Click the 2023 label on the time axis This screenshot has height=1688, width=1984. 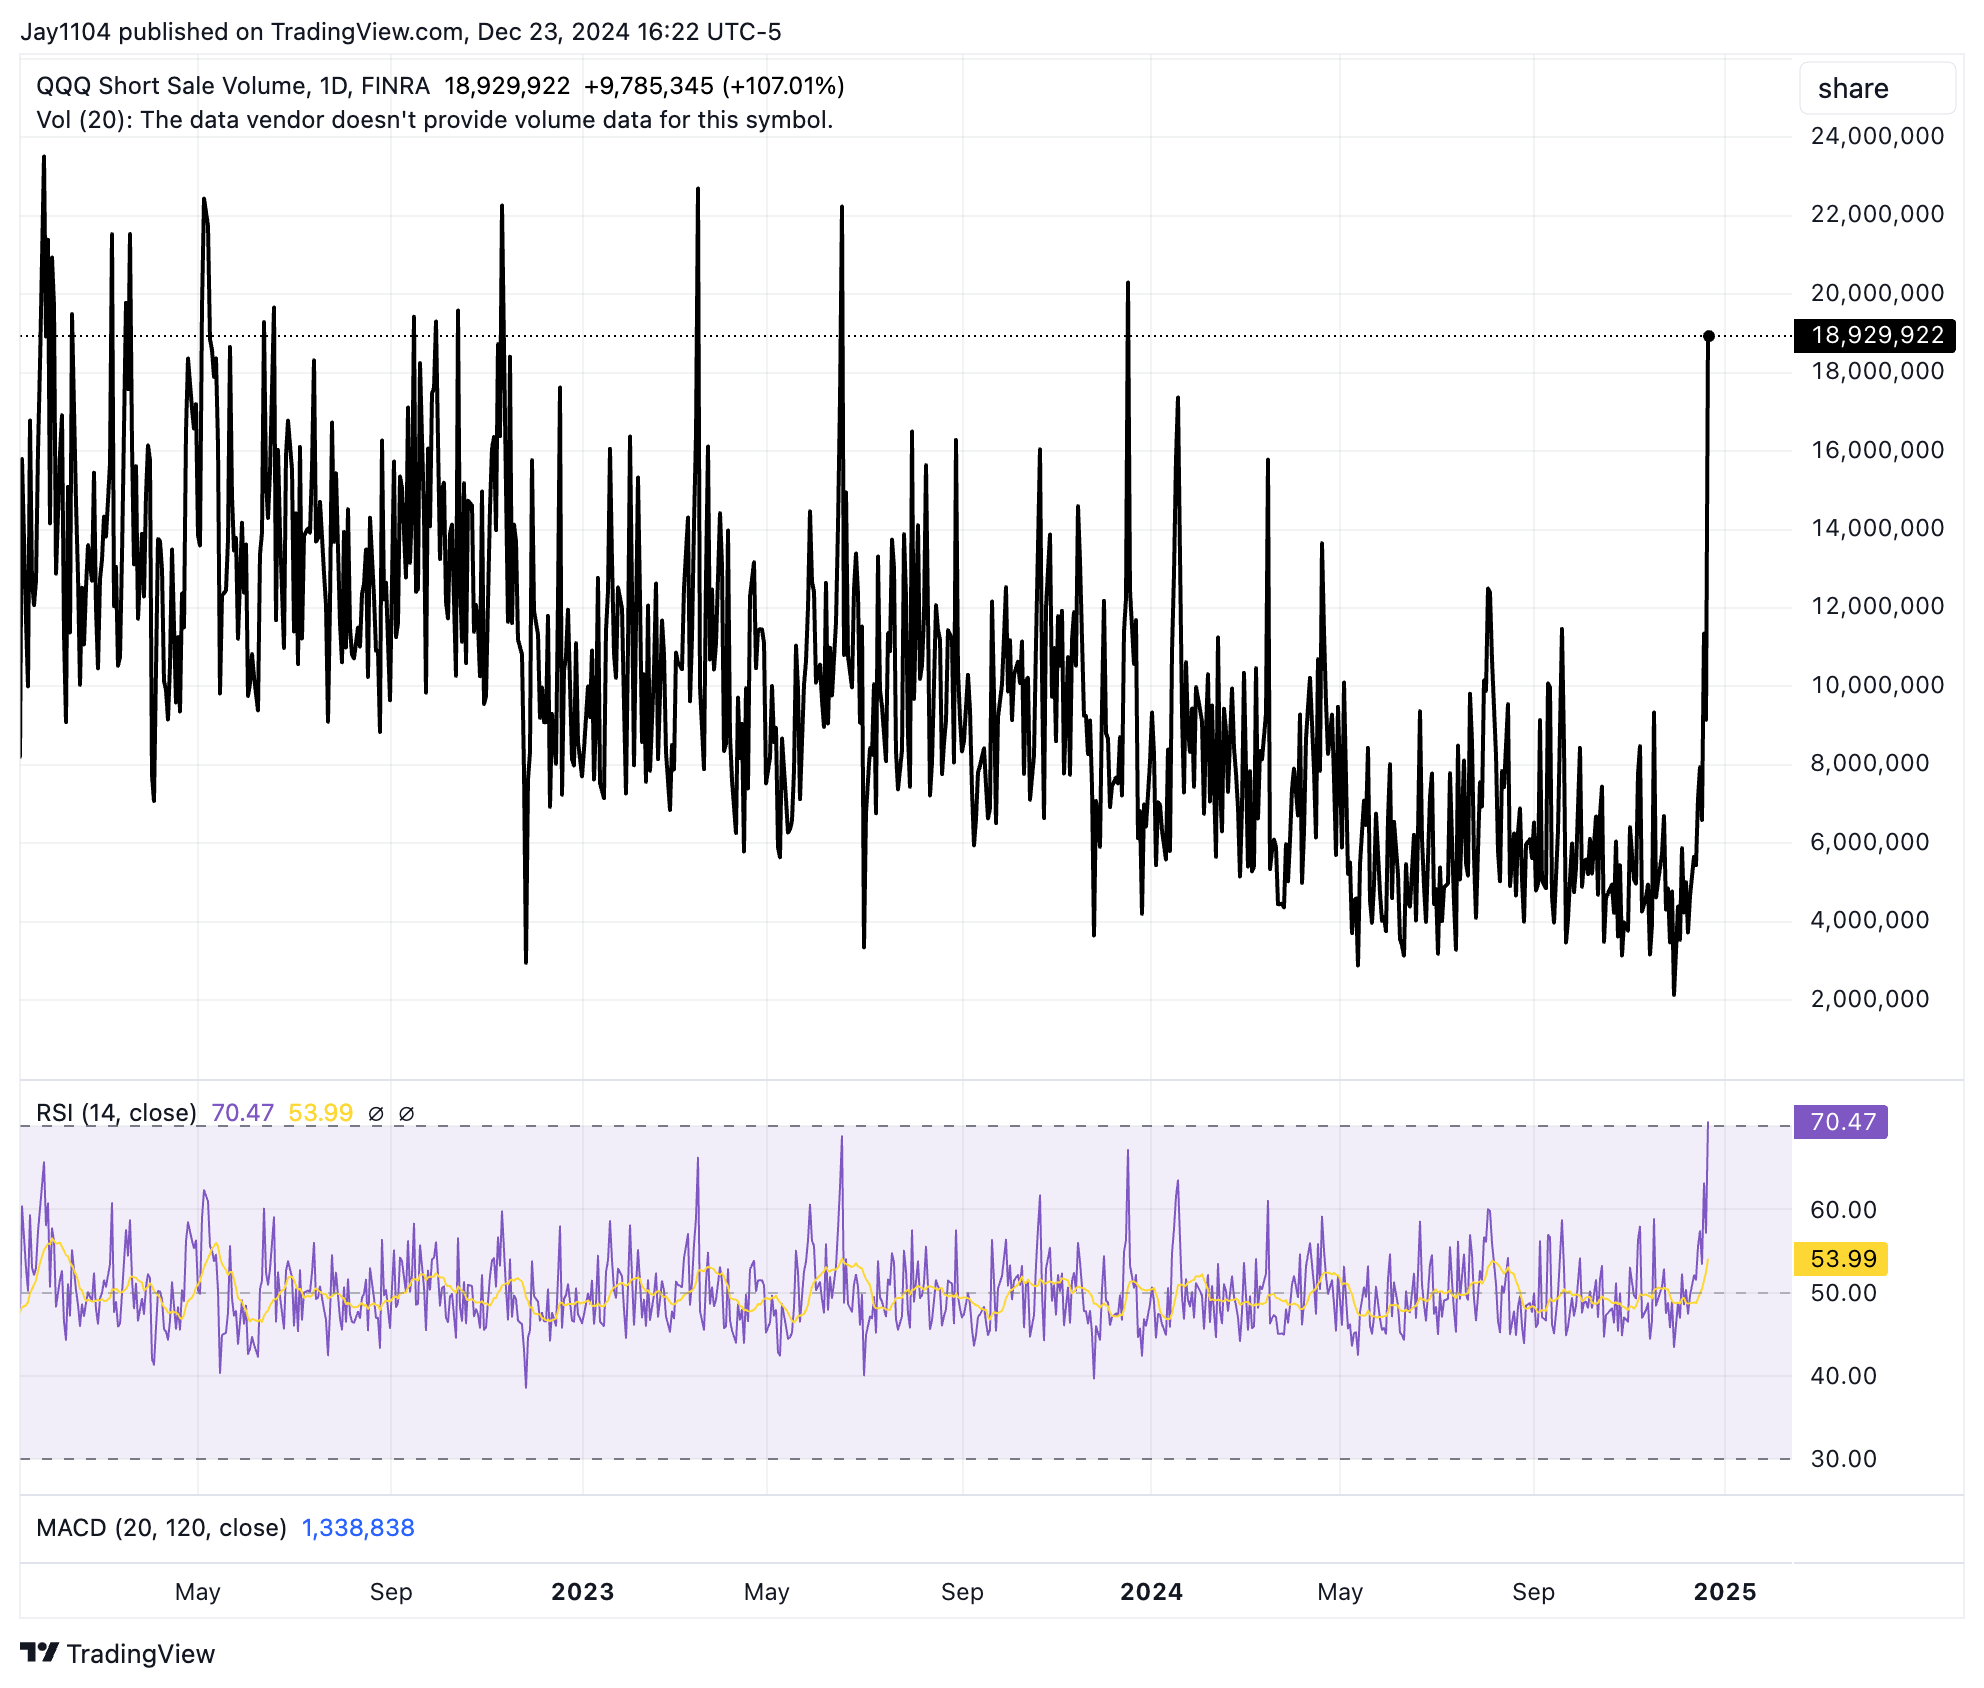point(583,1592)
